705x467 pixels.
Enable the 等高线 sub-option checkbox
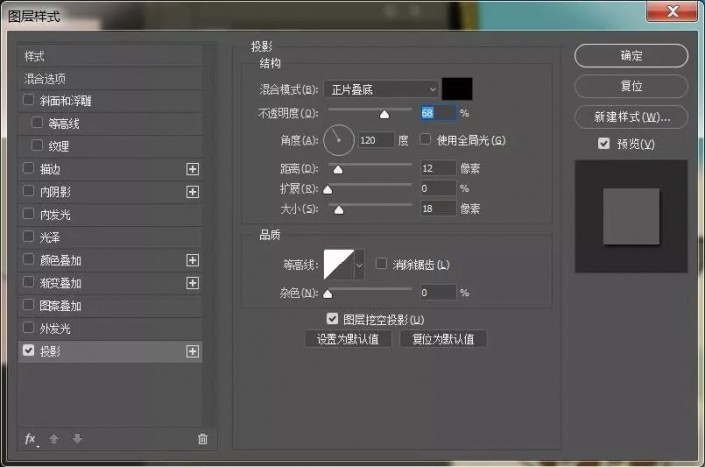click(37, 122)
